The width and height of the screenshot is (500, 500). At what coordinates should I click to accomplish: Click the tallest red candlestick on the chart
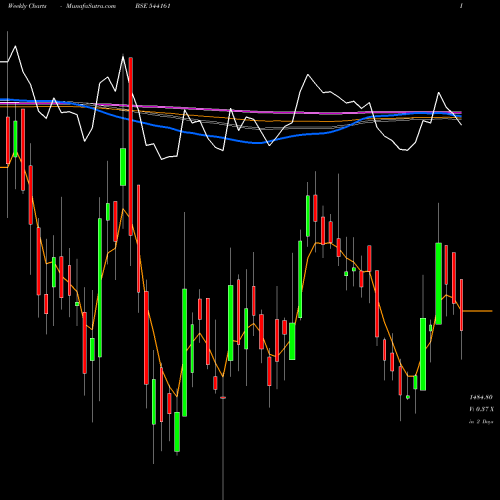[131, 147]
